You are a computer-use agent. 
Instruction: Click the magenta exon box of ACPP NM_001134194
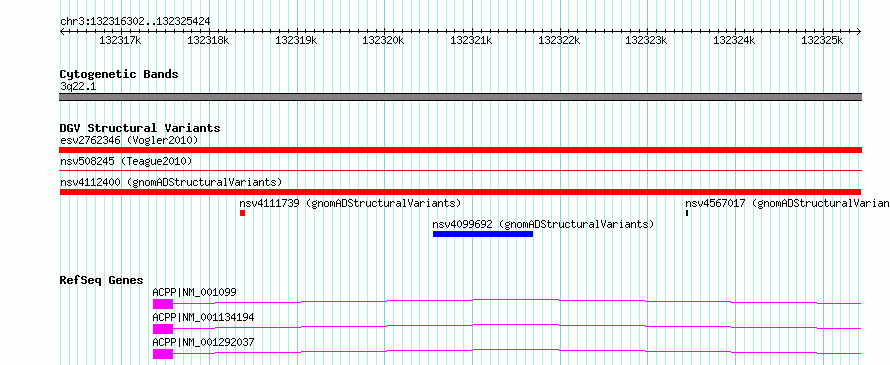pos(163,329)
